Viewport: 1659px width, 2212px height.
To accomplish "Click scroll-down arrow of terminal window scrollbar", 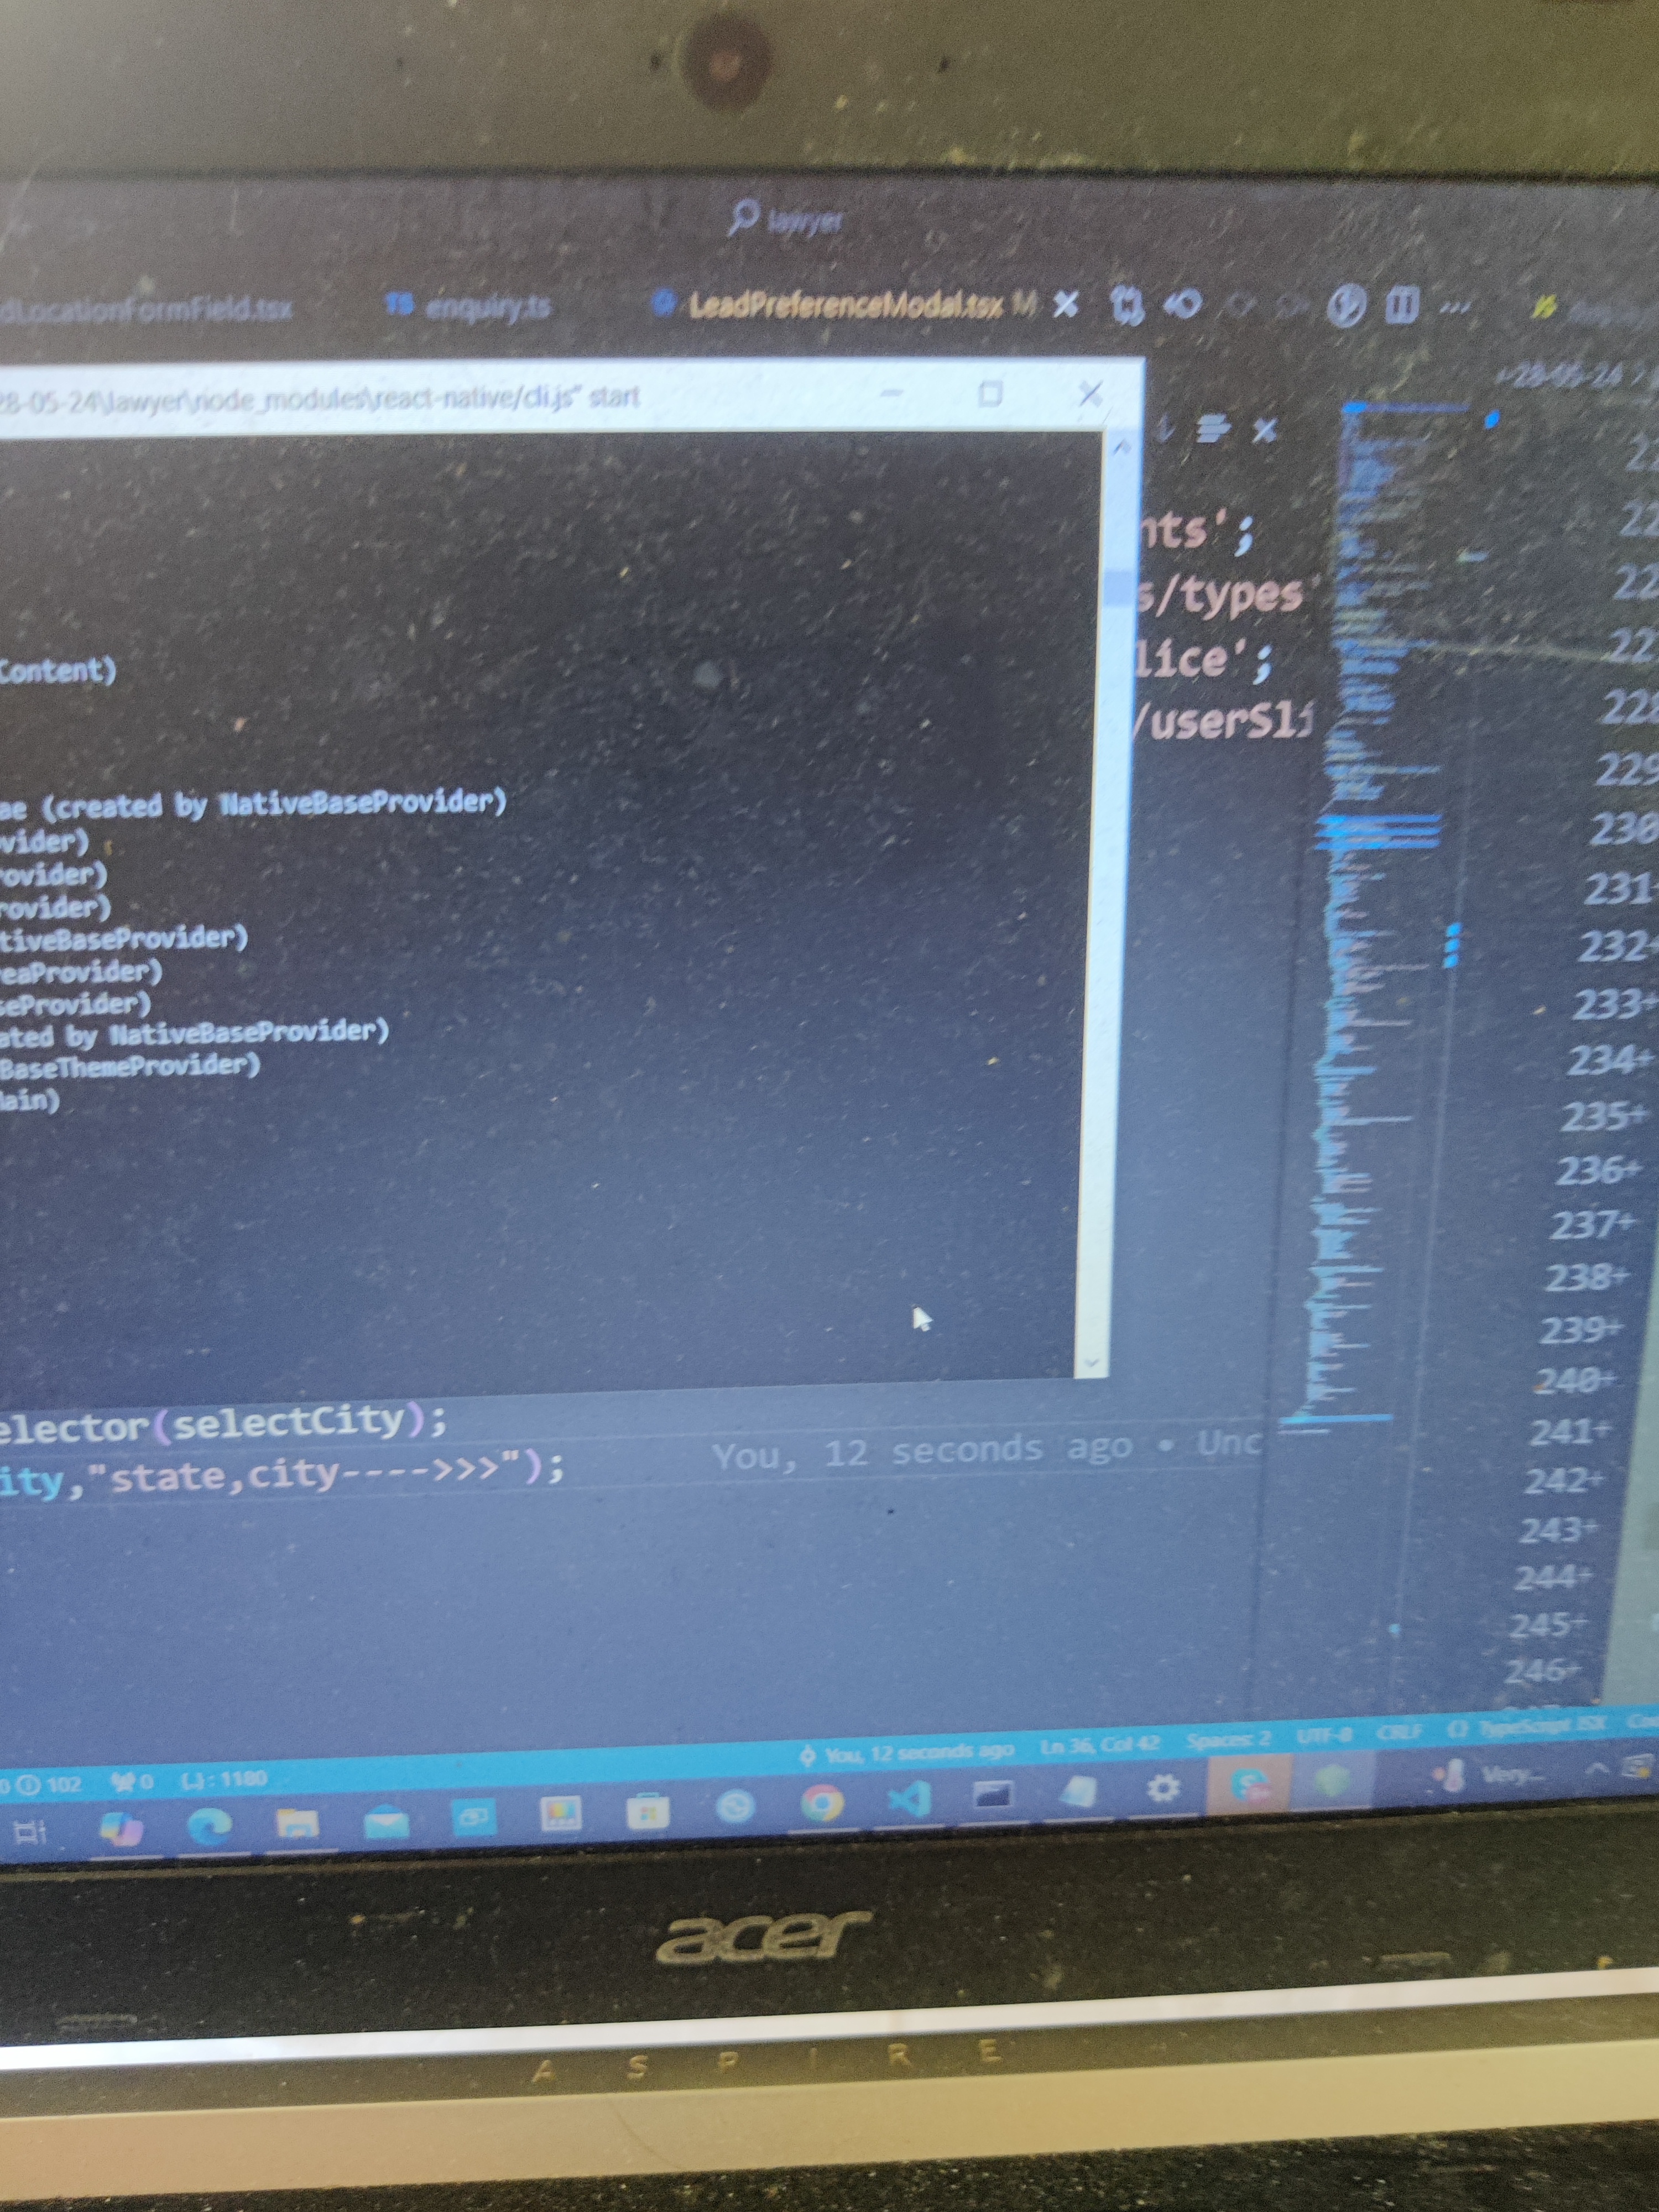I will (x=1091, y=1362).
